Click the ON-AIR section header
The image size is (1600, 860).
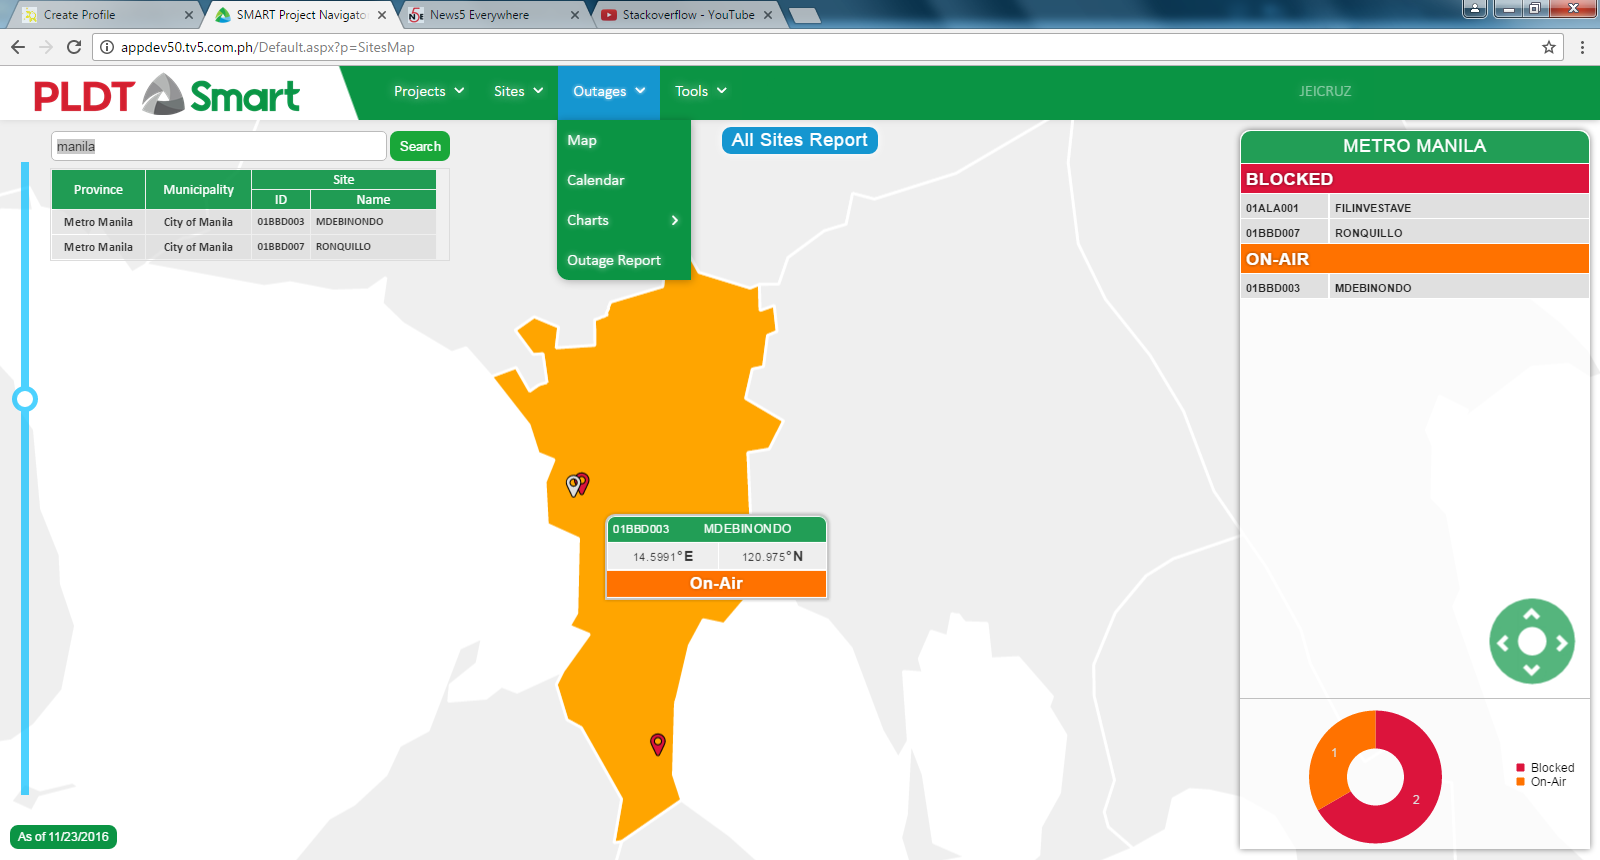click(x=1415, y=259)
